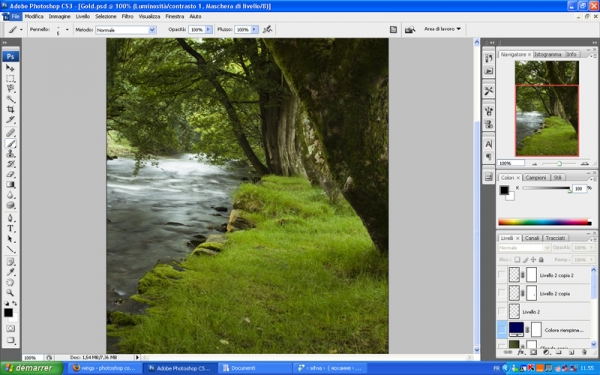Enable airbrush in options bar
The width and height of the screenshot is (600, 375).
pos(267,29)
